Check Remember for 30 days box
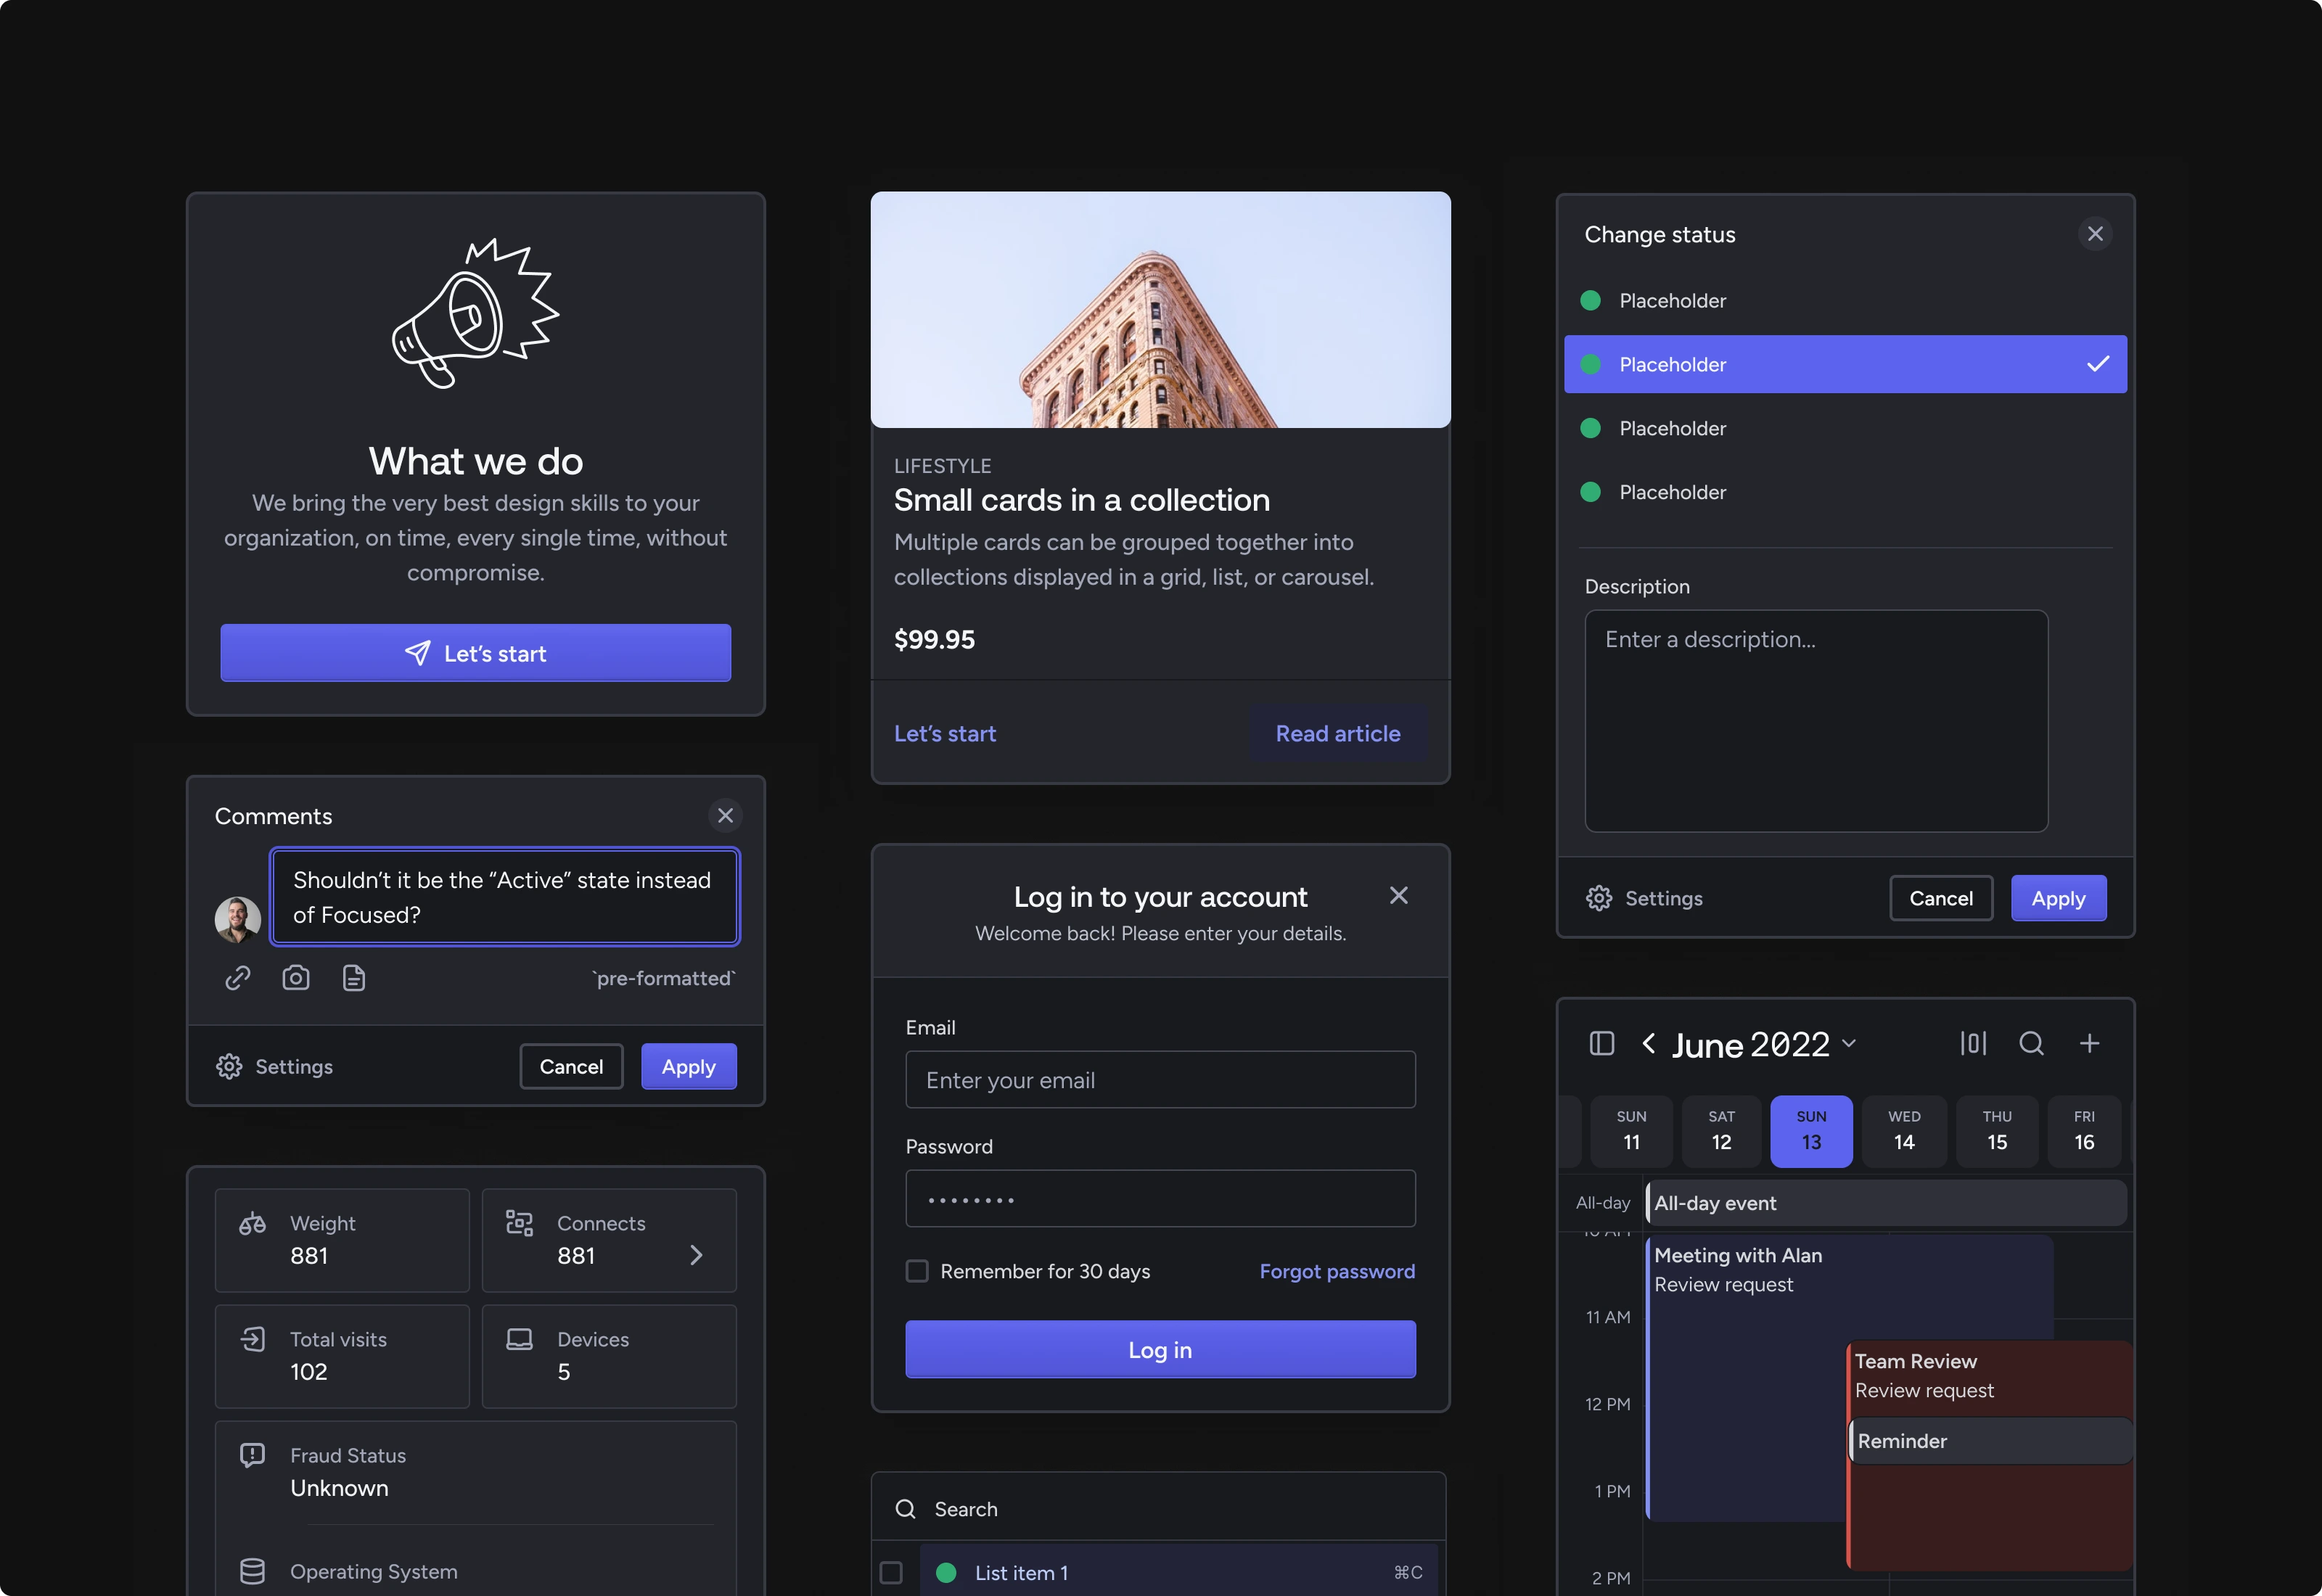2322x1596 pixels. pos(917,1271)
